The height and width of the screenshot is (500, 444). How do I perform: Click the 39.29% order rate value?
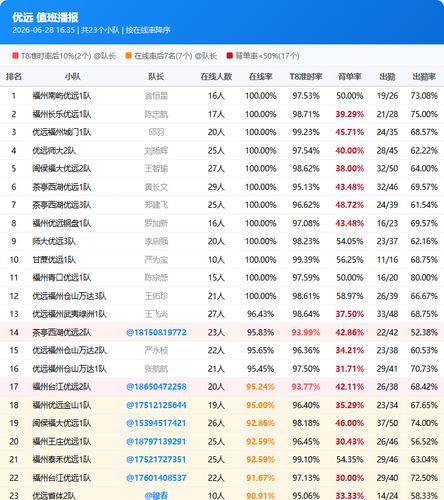point(349,114)
